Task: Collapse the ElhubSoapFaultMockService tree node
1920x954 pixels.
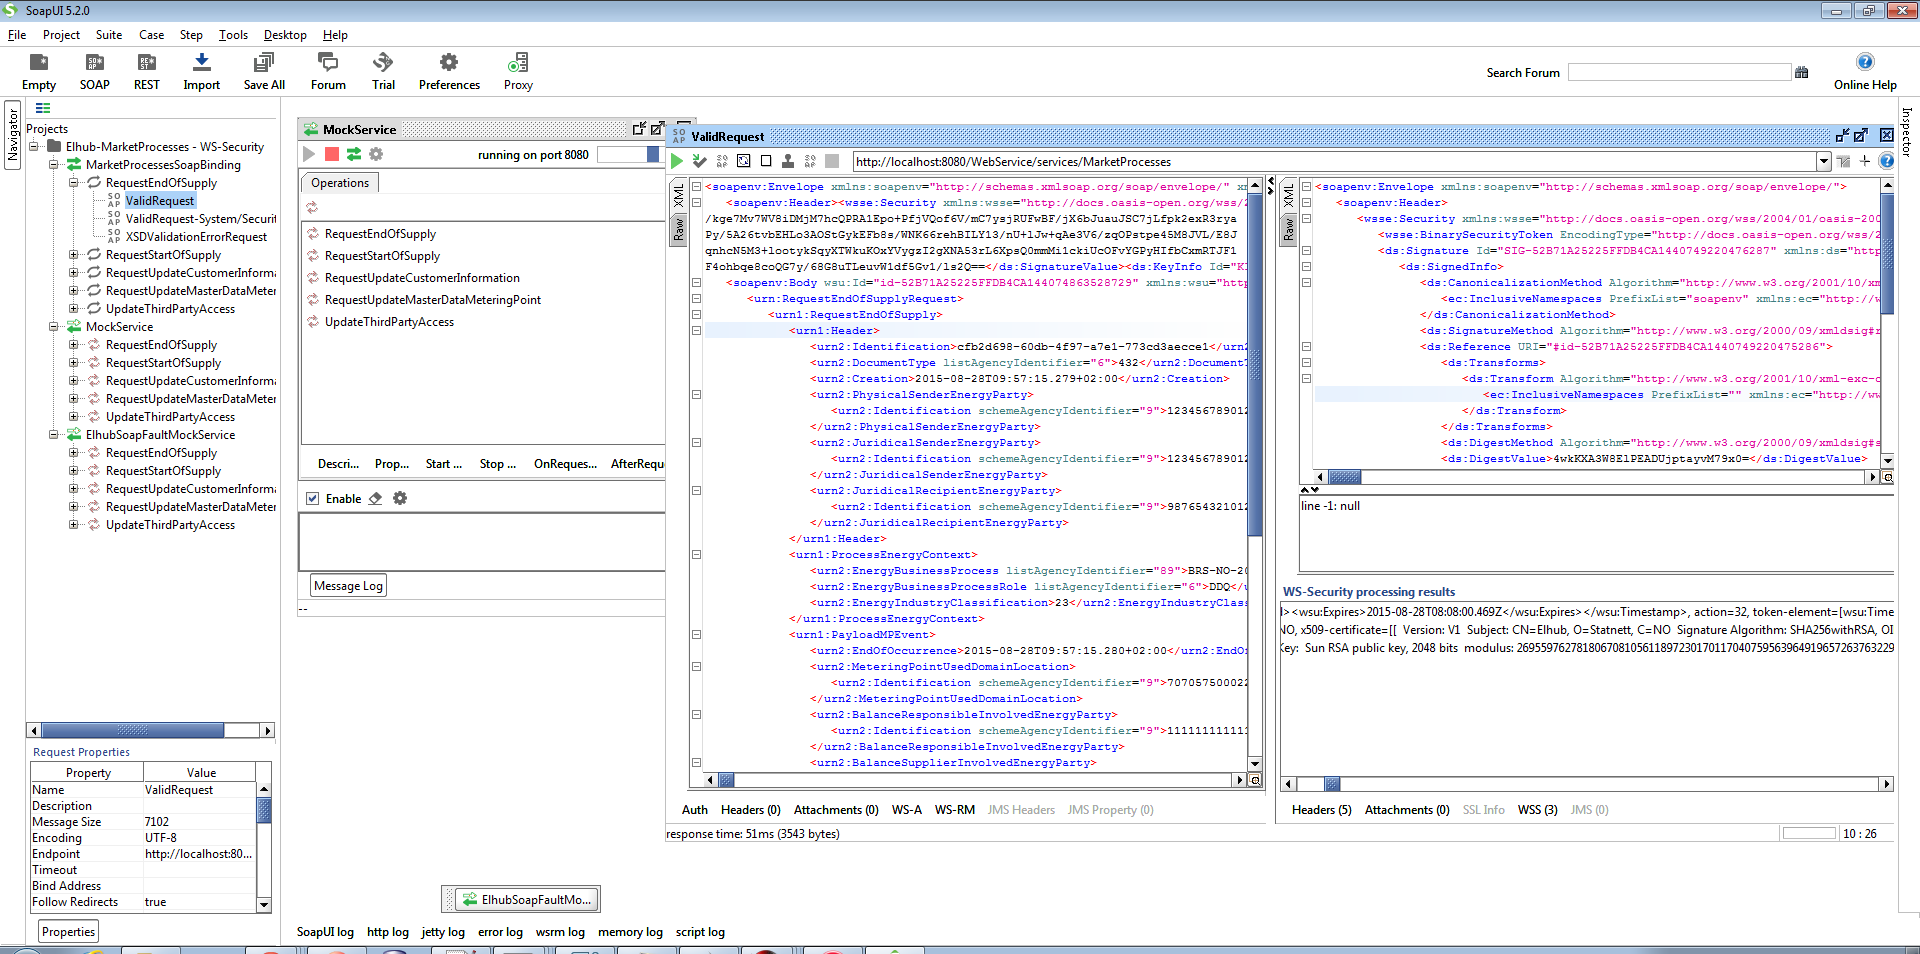Action: tap(54, 435)
